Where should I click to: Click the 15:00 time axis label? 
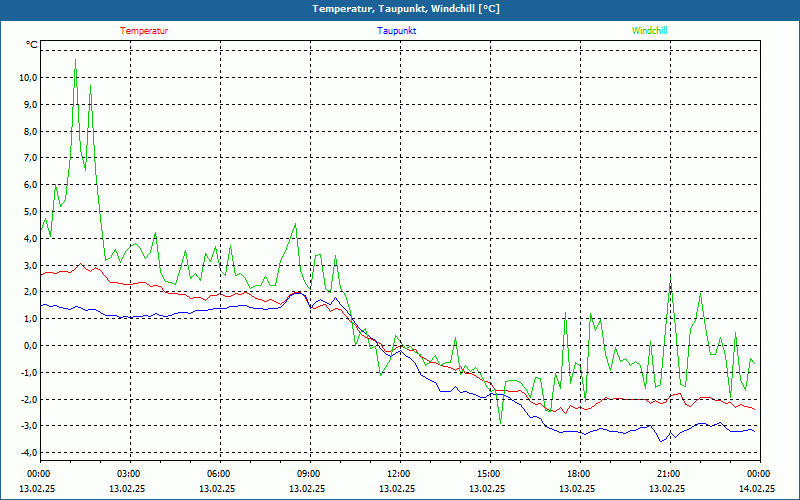click(488, 474)
